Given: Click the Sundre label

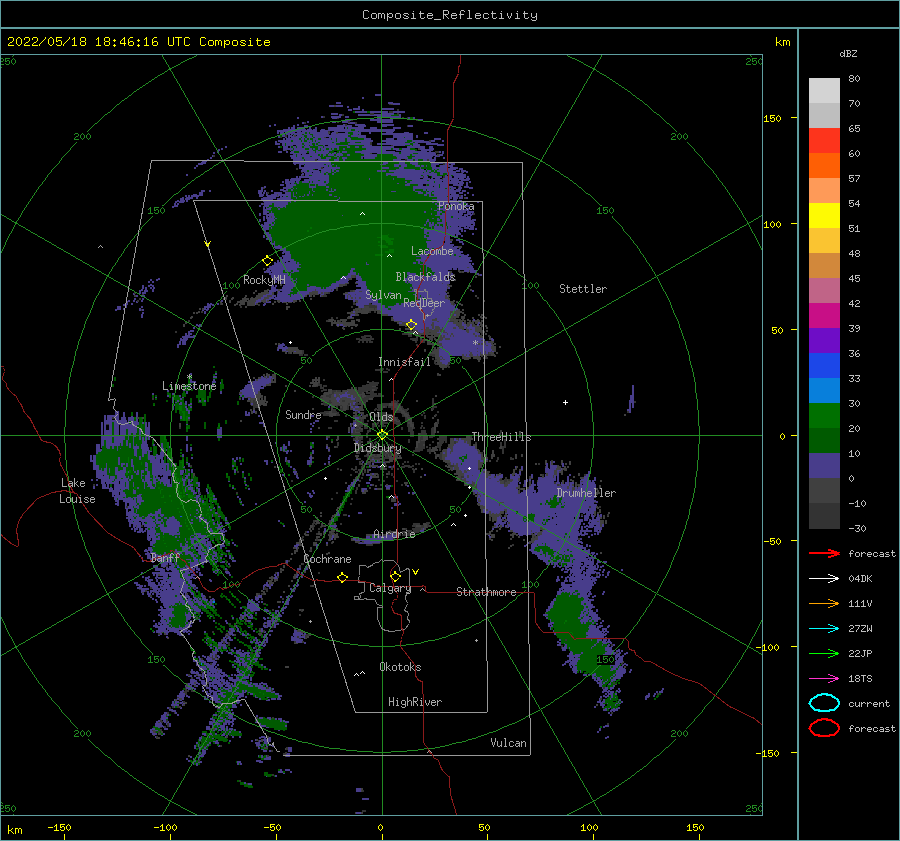Looking at the screenshot, I should pyautogui.click(x=303, y=414).
